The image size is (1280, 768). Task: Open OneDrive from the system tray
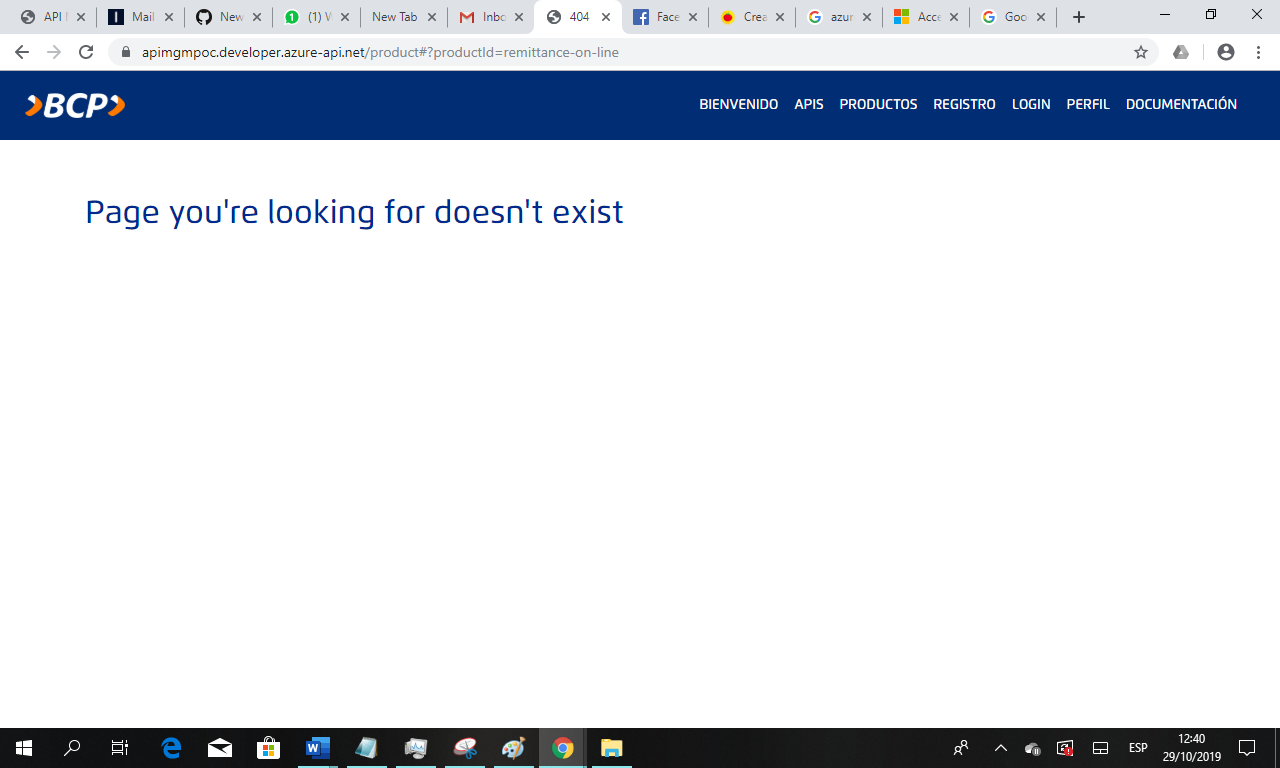1030,747
